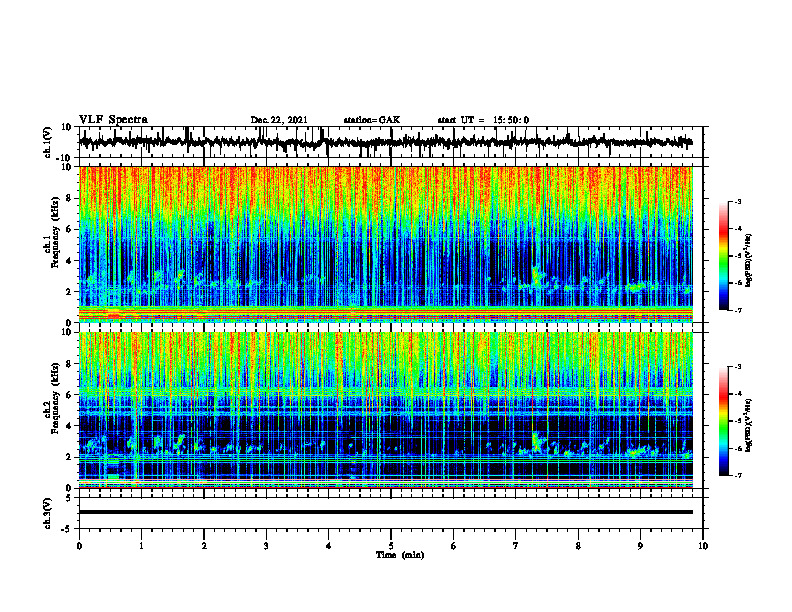Click time axis tick label "2"
792x612 pixels.
coord(204,546)
